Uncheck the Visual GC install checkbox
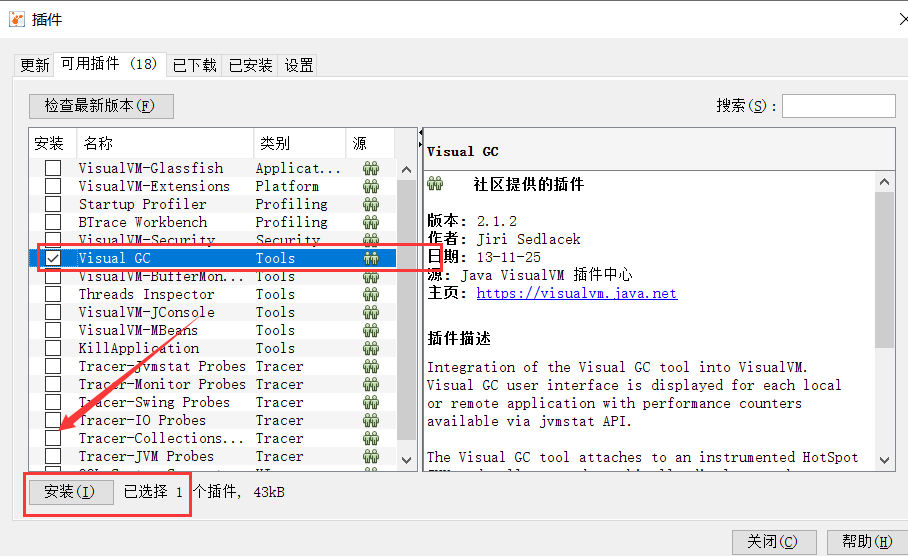Image resolution: width=908 pixels, height=556 pixels. [53, 258]
